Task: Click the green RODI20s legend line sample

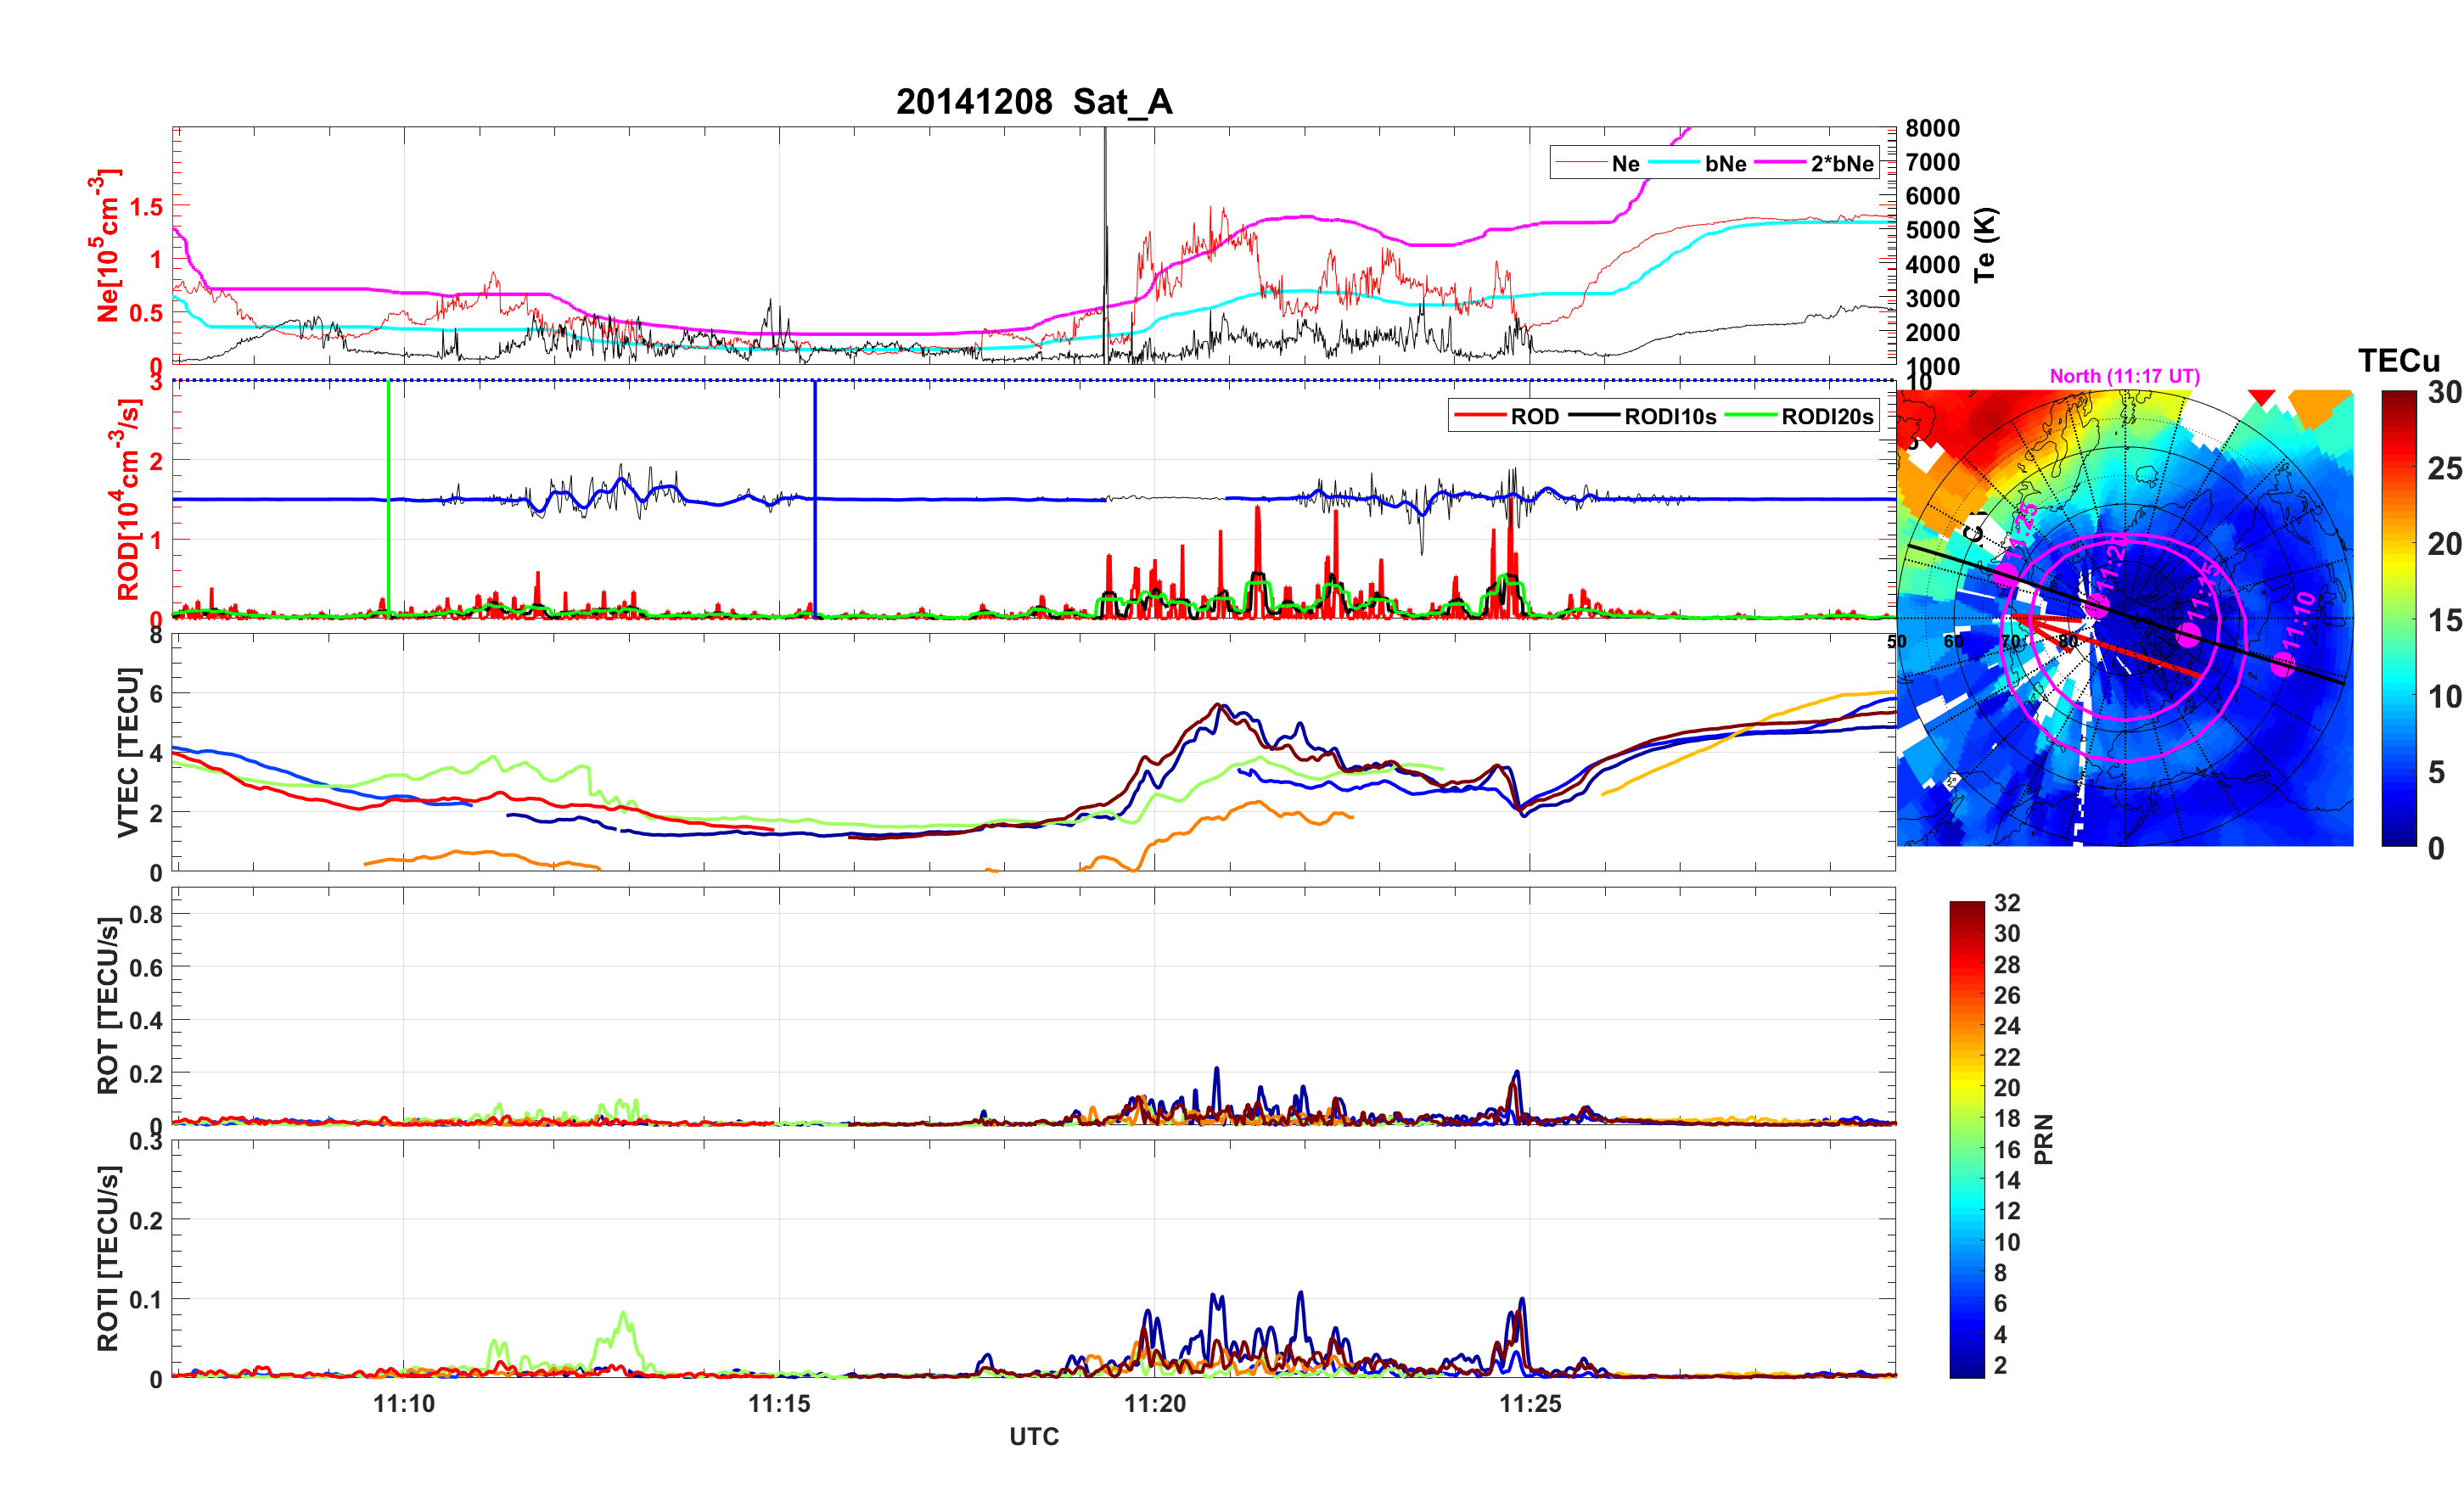Action: pos(1751,416)
